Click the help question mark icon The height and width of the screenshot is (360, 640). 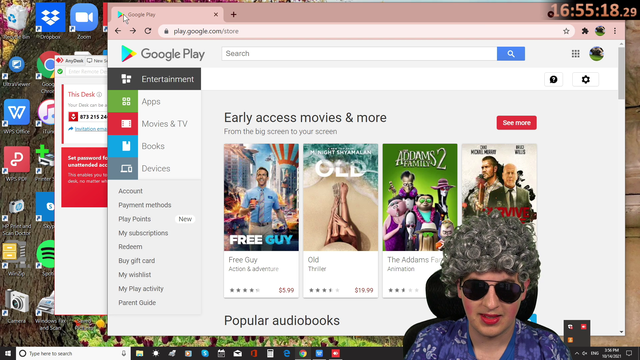pyautogui.click(x=553, y=80)
